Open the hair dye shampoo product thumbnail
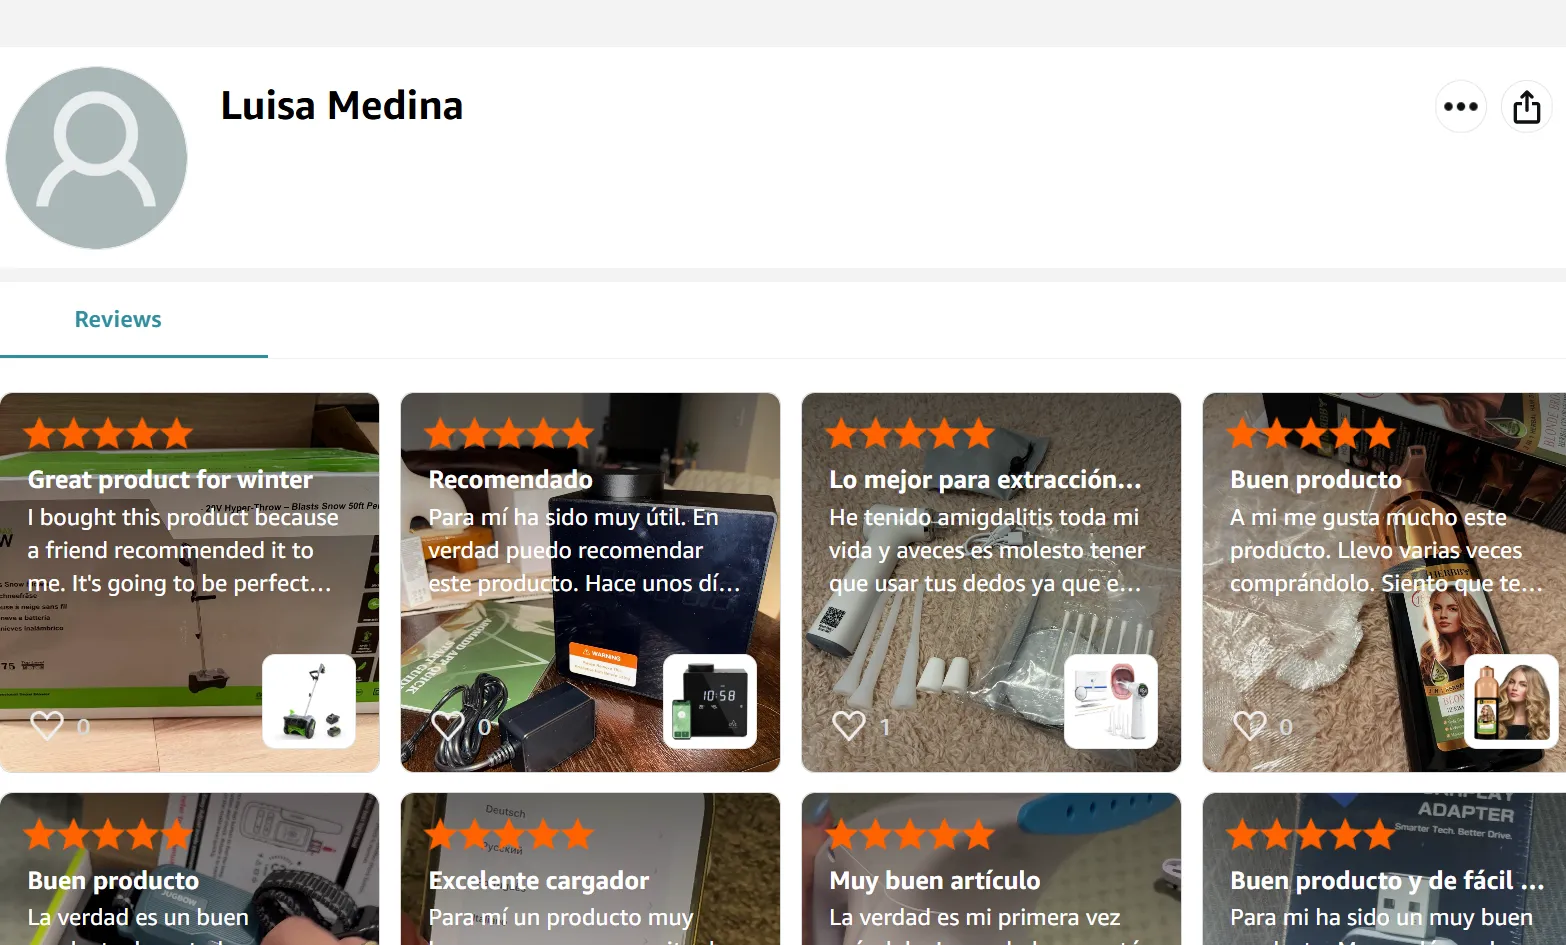 (x=1511, y=701)
